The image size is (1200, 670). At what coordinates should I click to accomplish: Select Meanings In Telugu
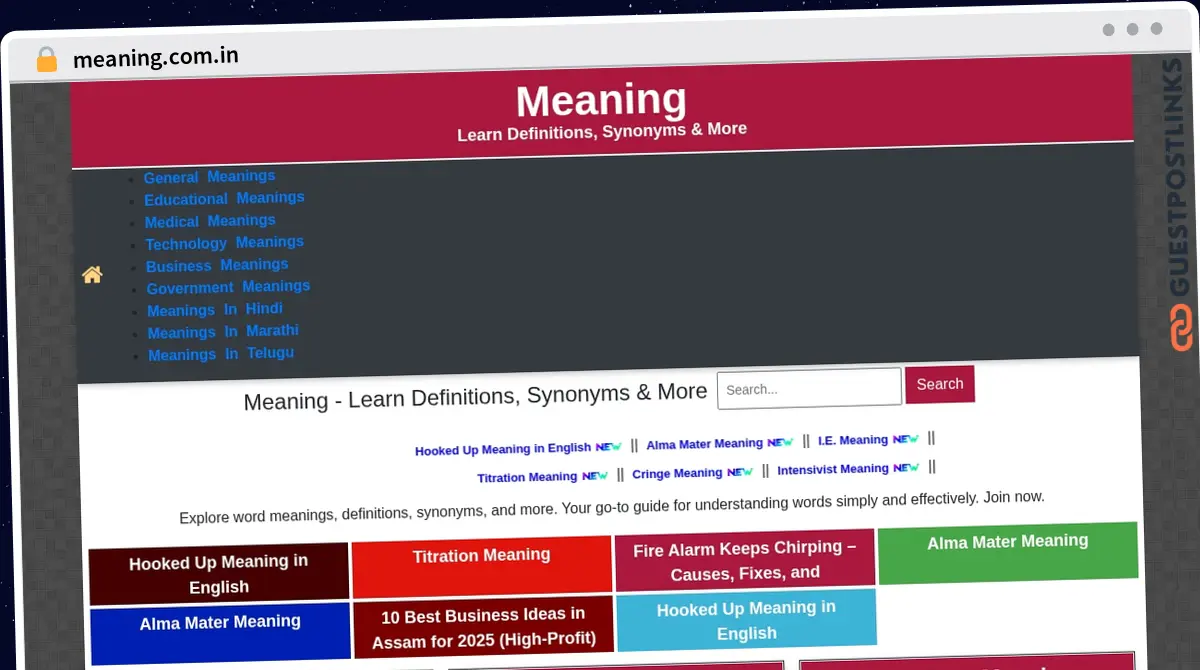219,353
